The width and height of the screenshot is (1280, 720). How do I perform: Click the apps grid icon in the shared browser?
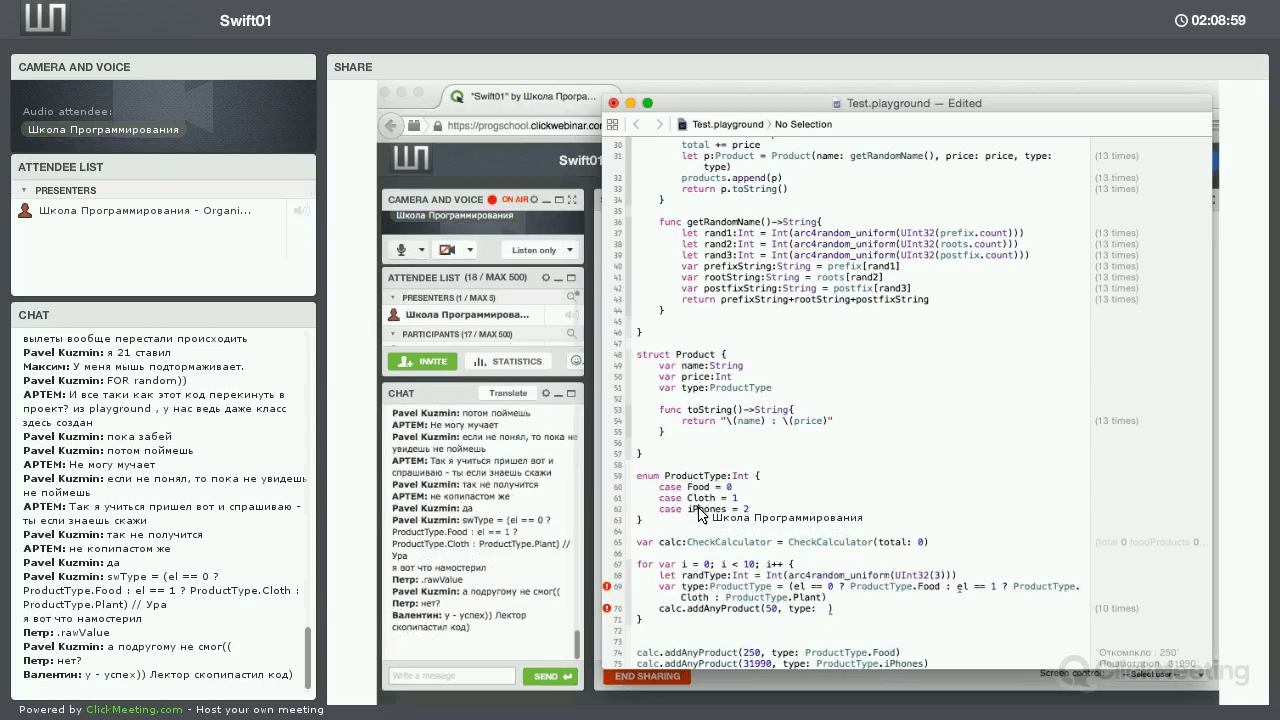(414, 125)
